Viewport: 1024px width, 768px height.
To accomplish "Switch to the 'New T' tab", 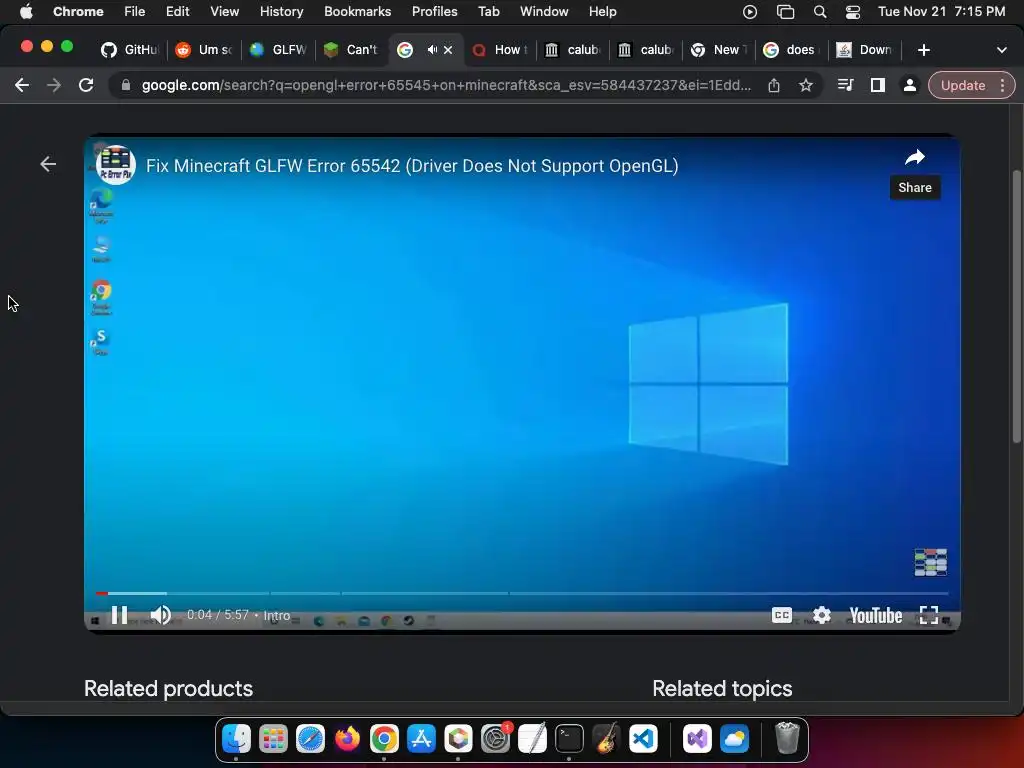I will pos(718,50).
